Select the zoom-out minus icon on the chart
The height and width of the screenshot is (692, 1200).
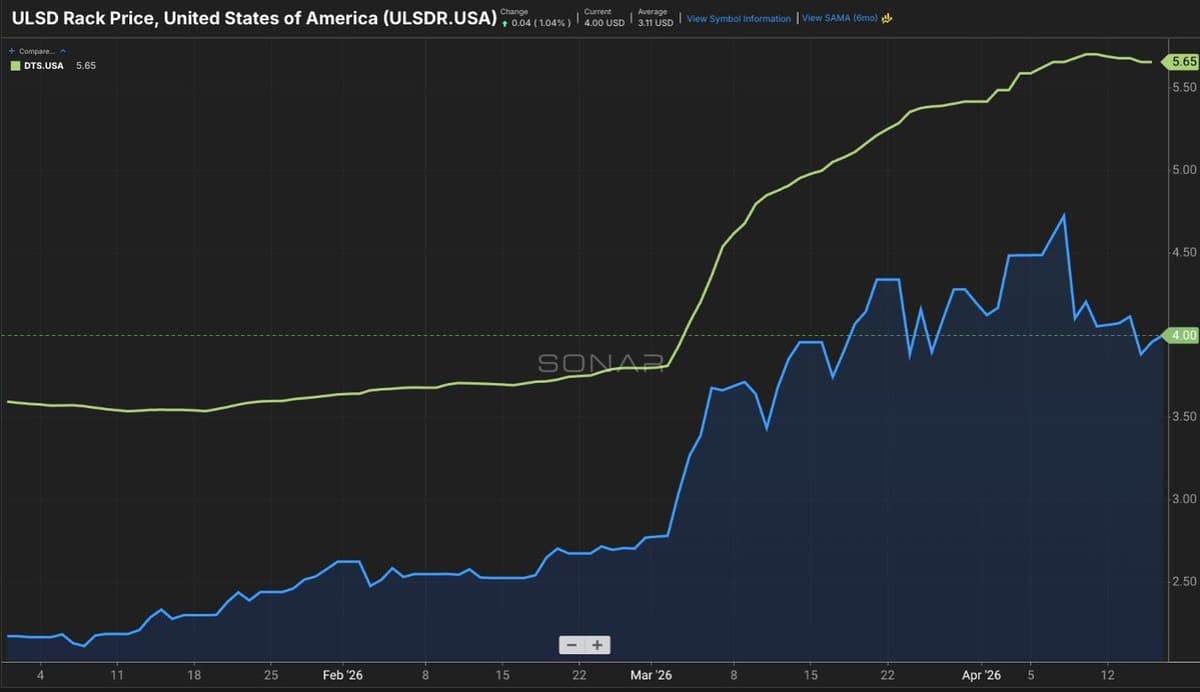pos(572,645)
